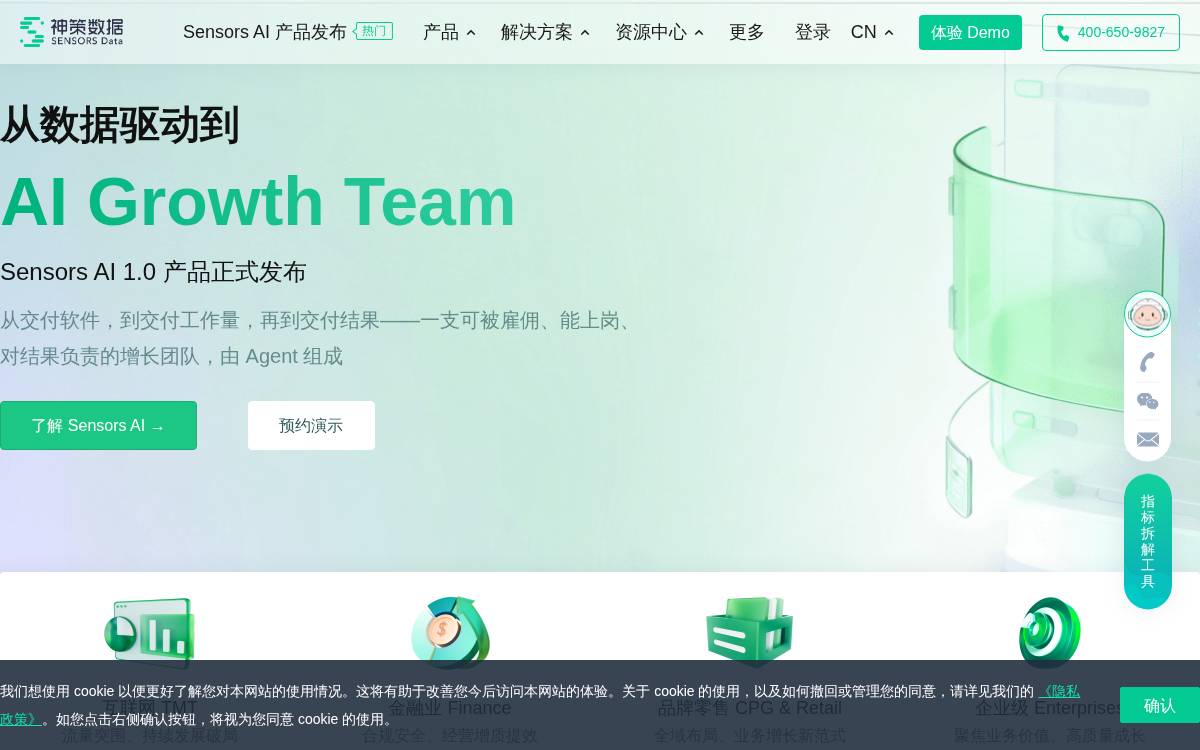
Task: Expand the 解决方案 menu
Action: [x=545, y=32]
